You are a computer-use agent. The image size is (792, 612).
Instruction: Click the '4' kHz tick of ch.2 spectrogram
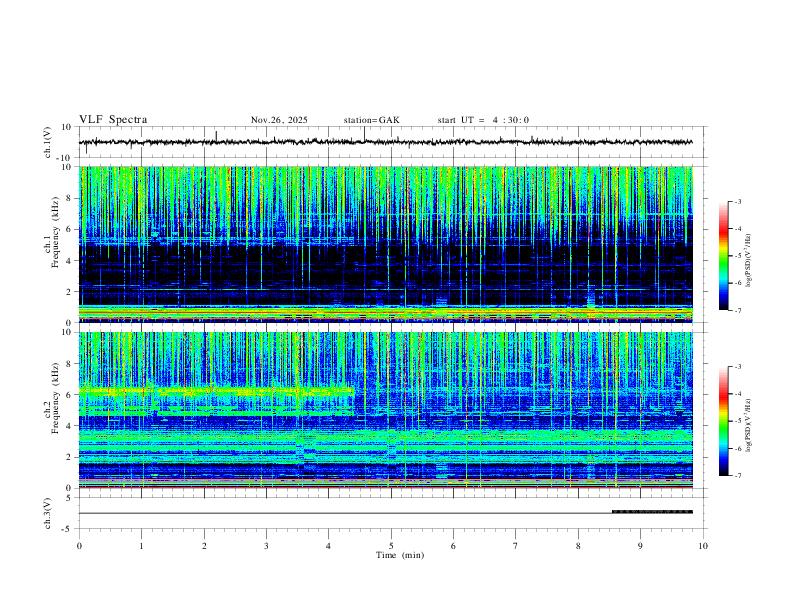[x=69, y=426]
